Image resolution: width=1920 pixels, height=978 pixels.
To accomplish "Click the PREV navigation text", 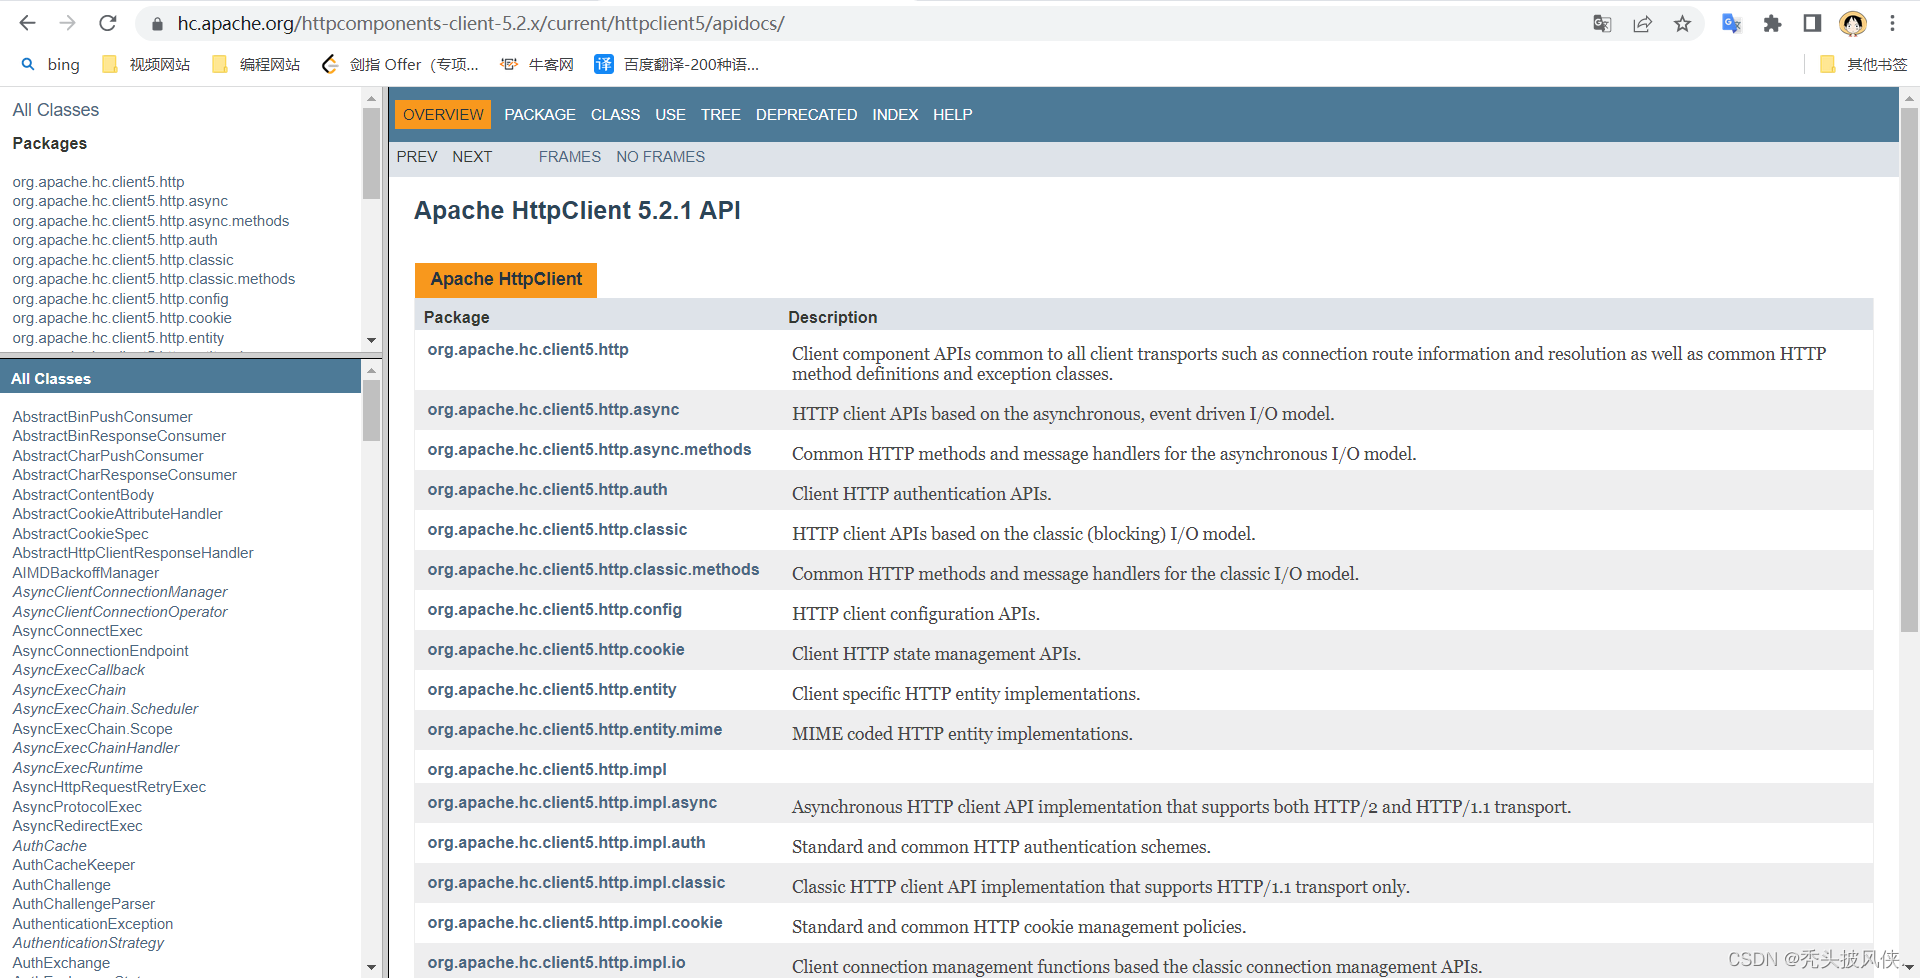I will coord(417,156).
